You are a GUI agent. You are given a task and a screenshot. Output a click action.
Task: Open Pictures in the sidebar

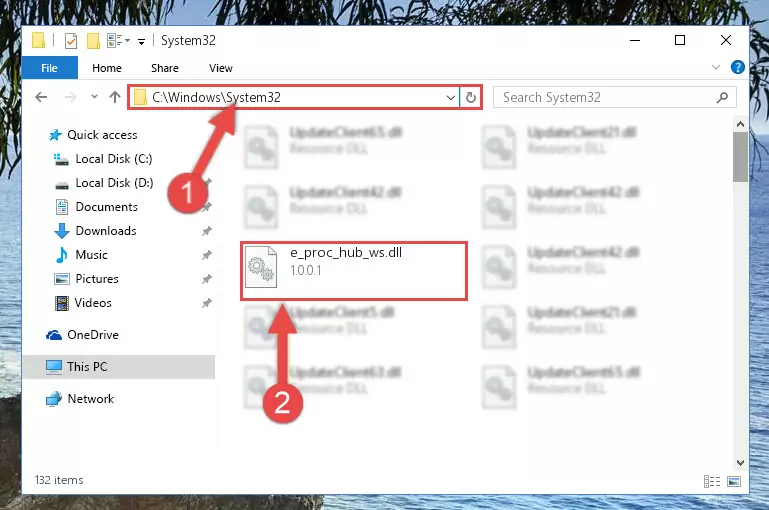(97, 279)
